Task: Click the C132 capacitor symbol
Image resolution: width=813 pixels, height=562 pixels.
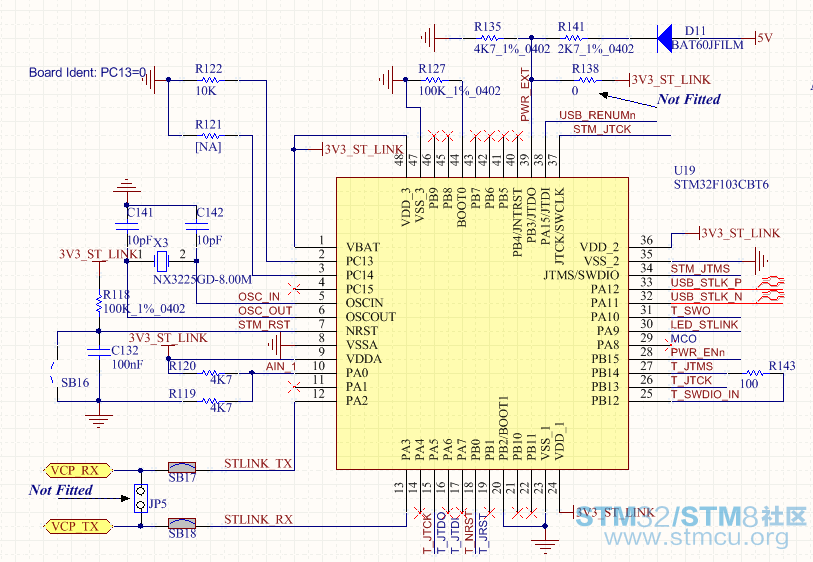Action: pos(99,352)
